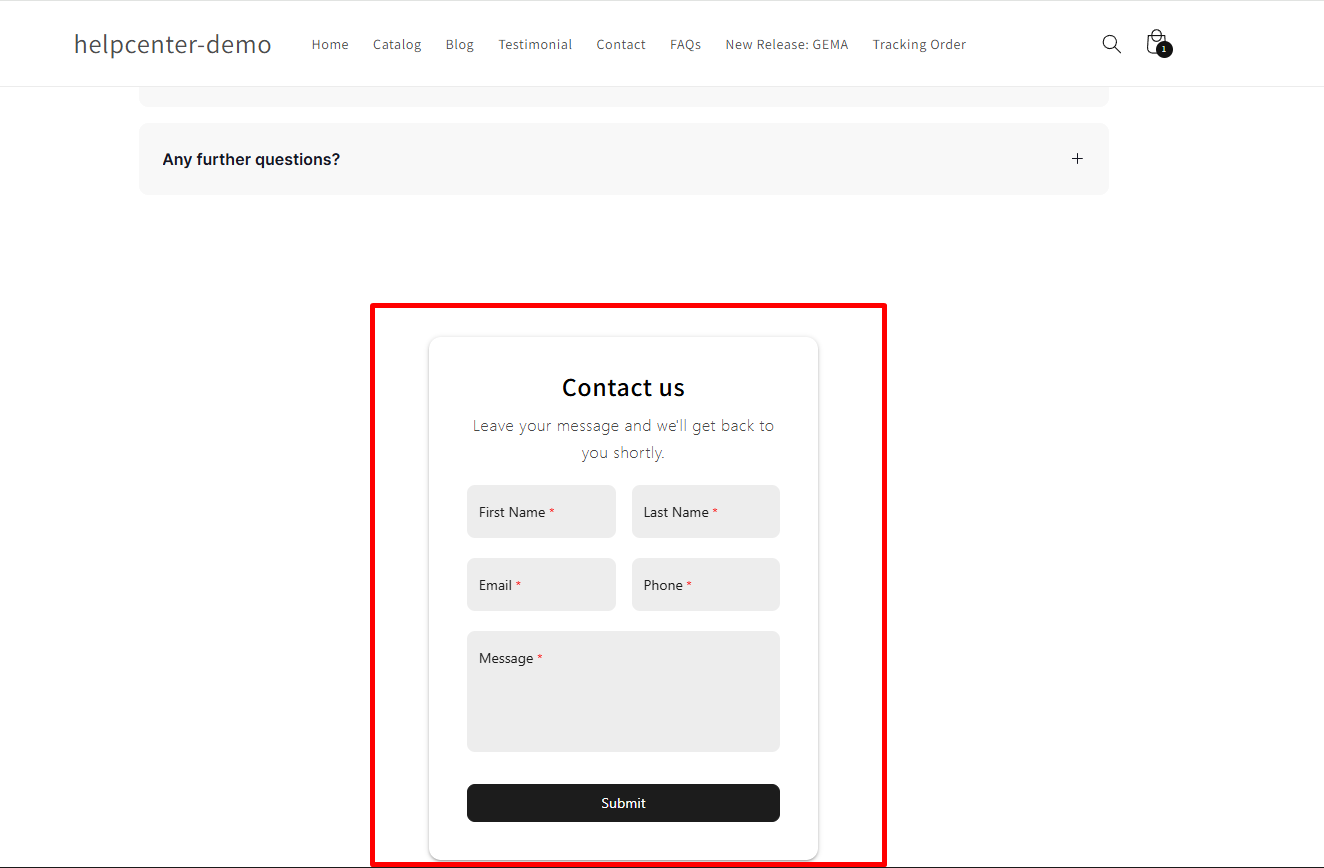
Task: Visit the New Release: GEMA page
Action: (786, 45)
